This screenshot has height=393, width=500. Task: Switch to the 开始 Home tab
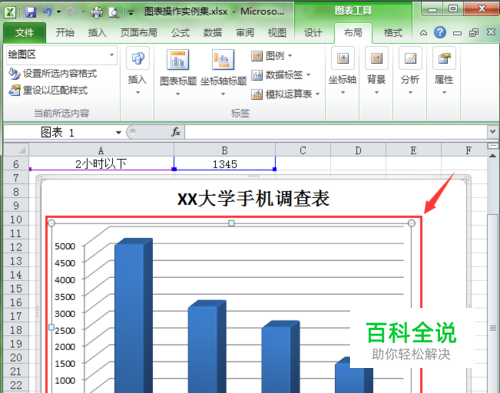coord(65,33)
